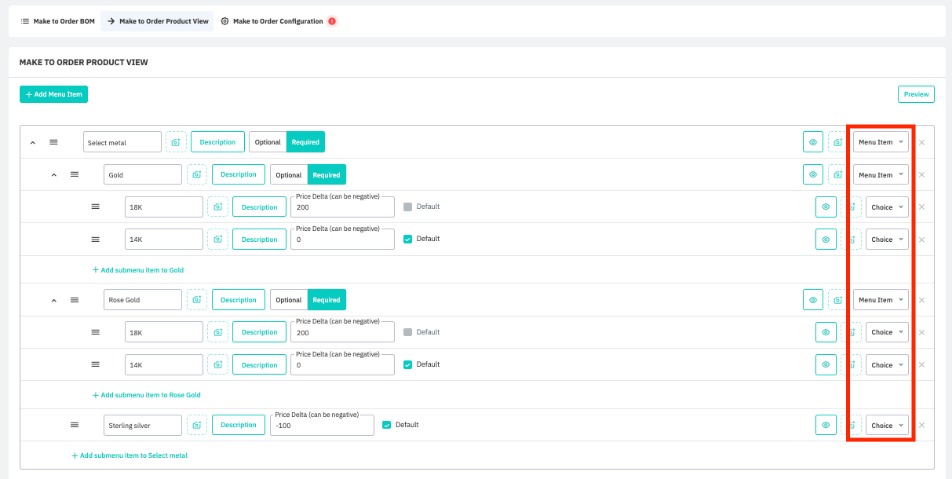Click the Add Menu Item button
Image resolution: width=952 pixels, height=479 pixels.
[x=54, y=94]
